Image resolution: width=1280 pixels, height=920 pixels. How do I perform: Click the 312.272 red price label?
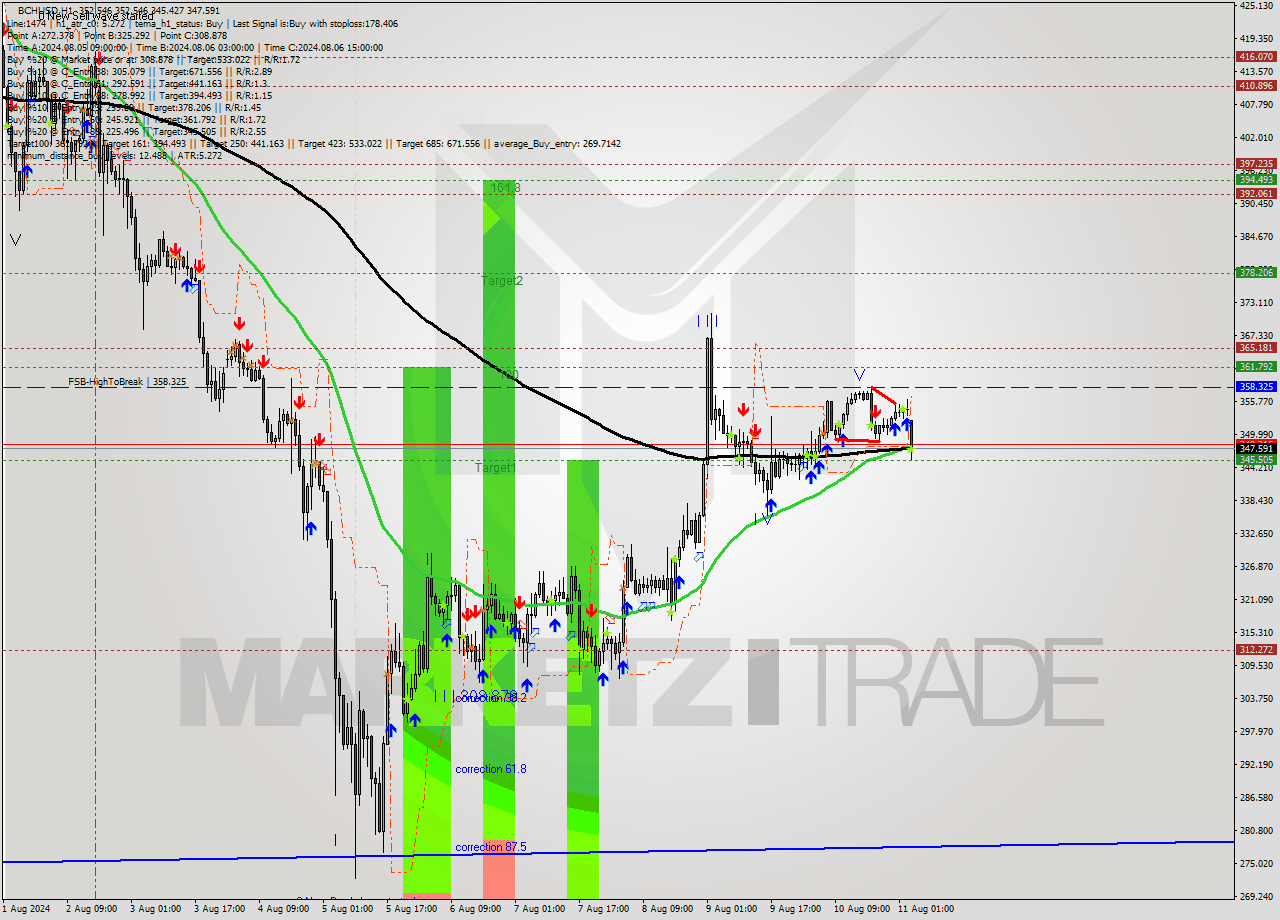coord(1255,649)
